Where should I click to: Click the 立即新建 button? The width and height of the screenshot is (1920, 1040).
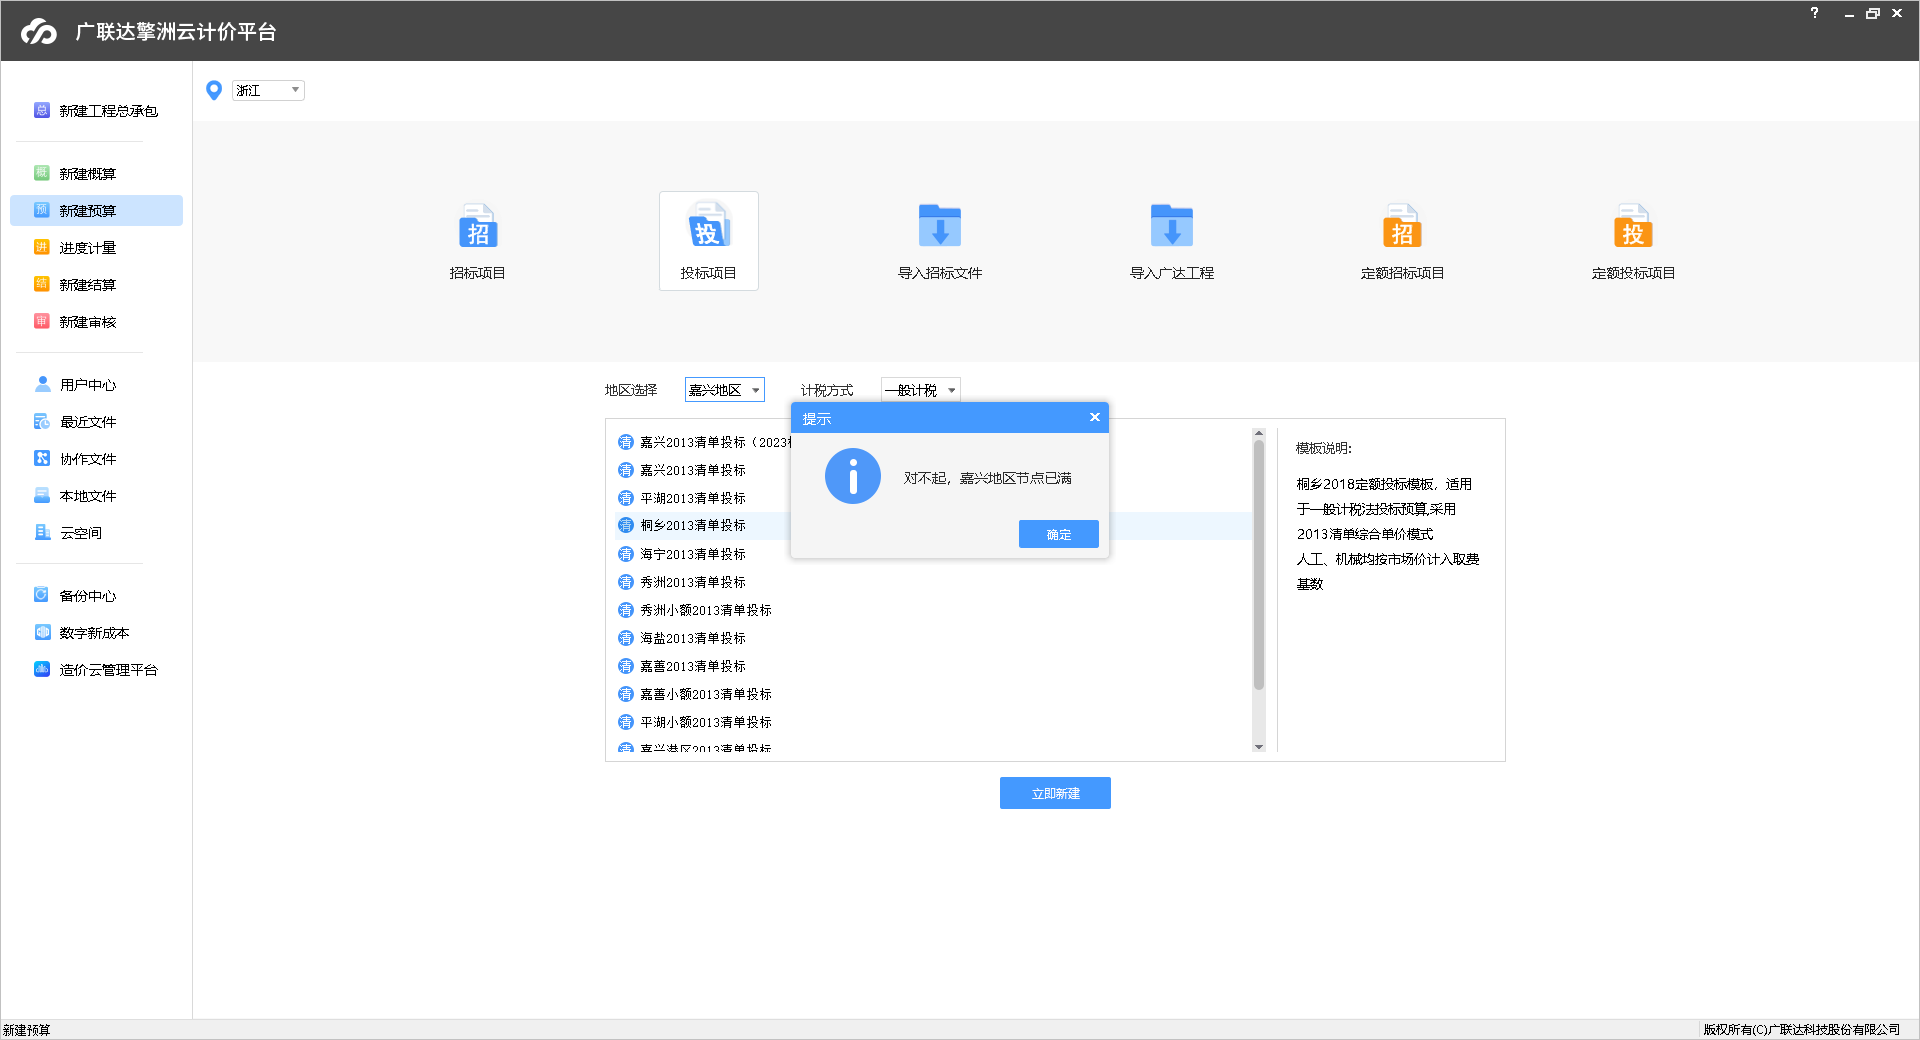pos(1055,793)
